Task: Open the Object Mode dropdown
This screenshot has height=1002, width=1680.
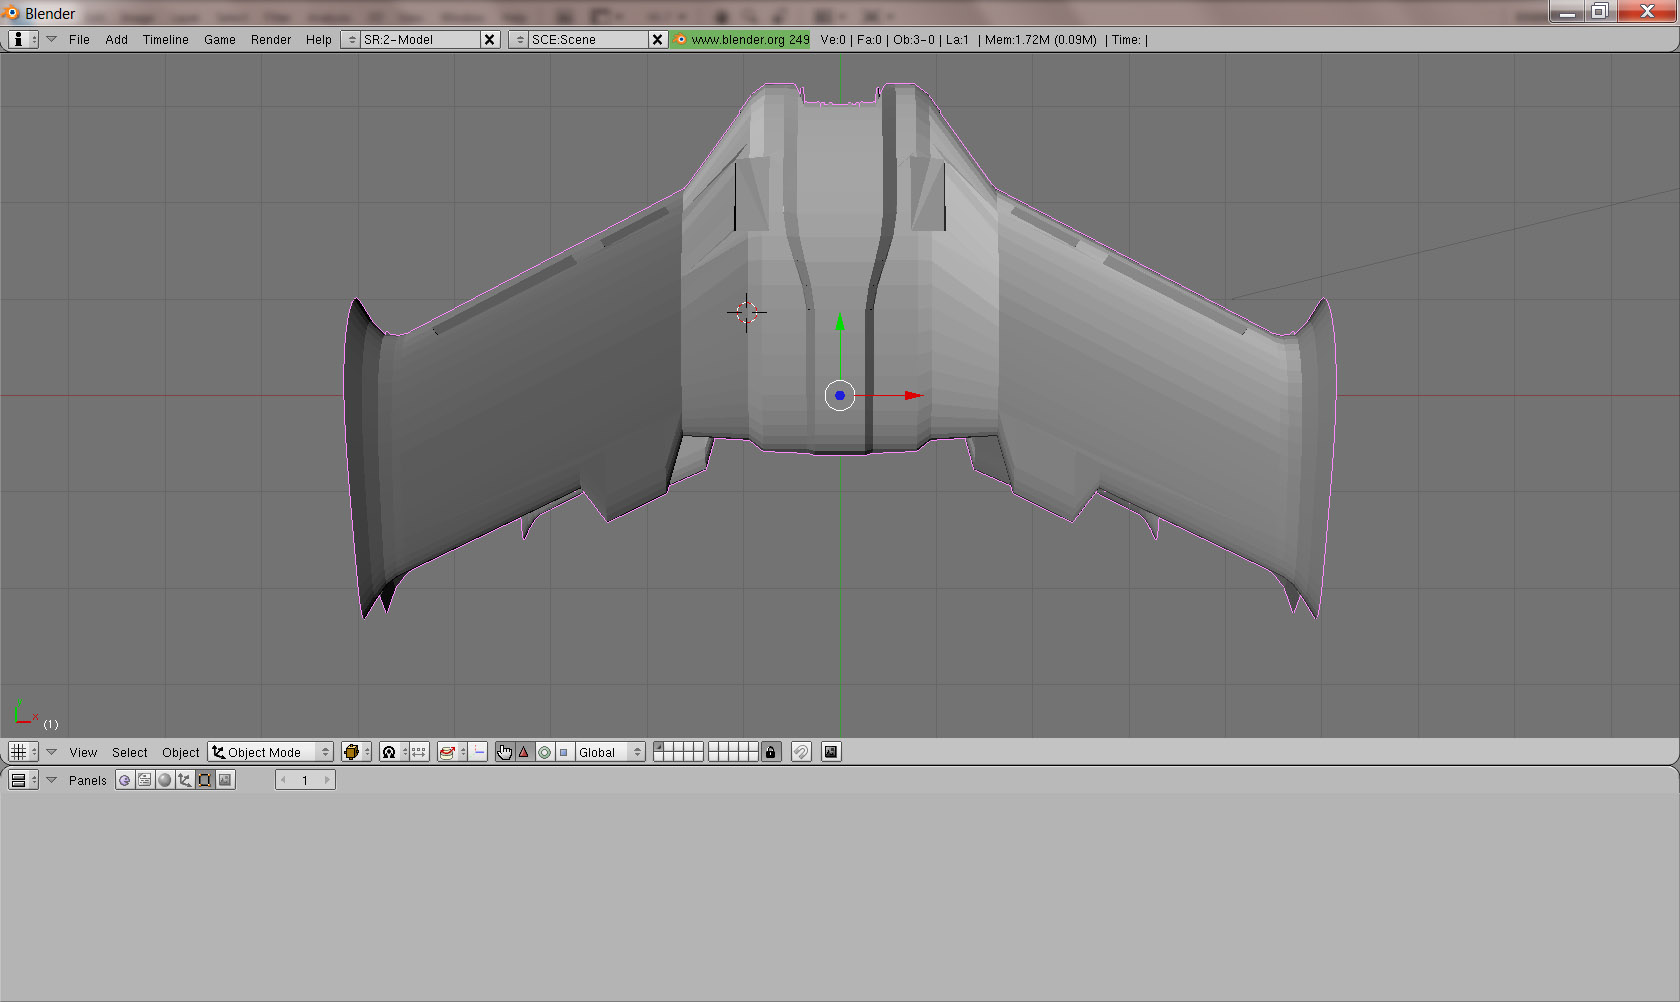Action: pos(270,752)
